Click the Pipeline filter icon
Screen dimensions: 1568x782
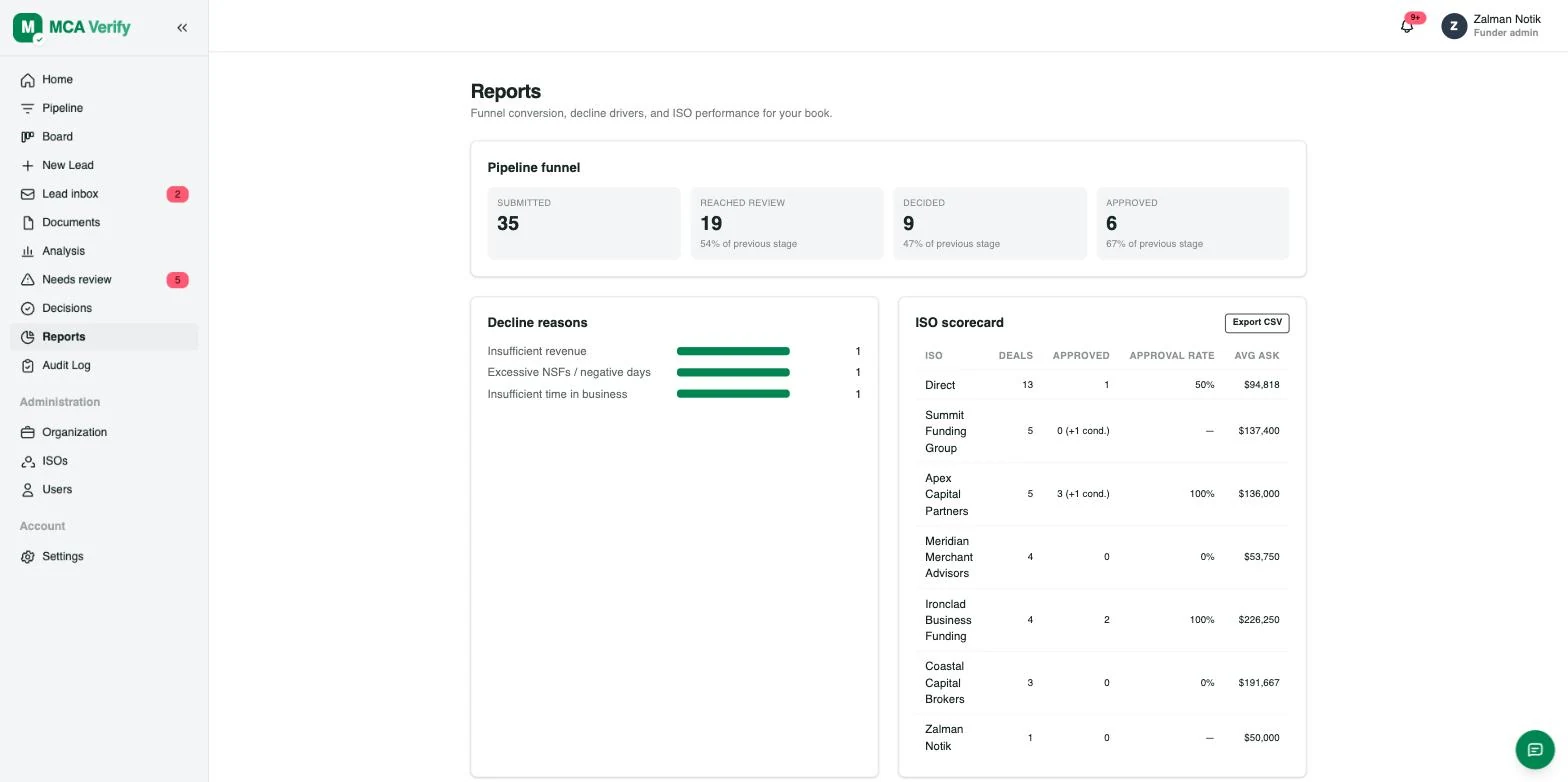click(28, 108)
